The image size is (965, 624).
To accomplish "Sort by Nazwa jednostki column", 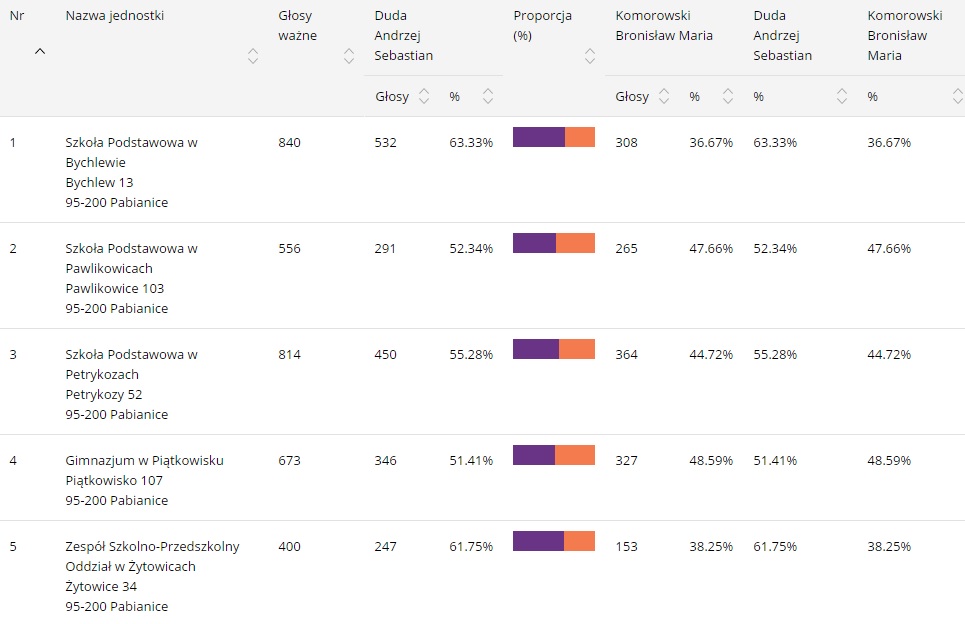I will 253,56.
